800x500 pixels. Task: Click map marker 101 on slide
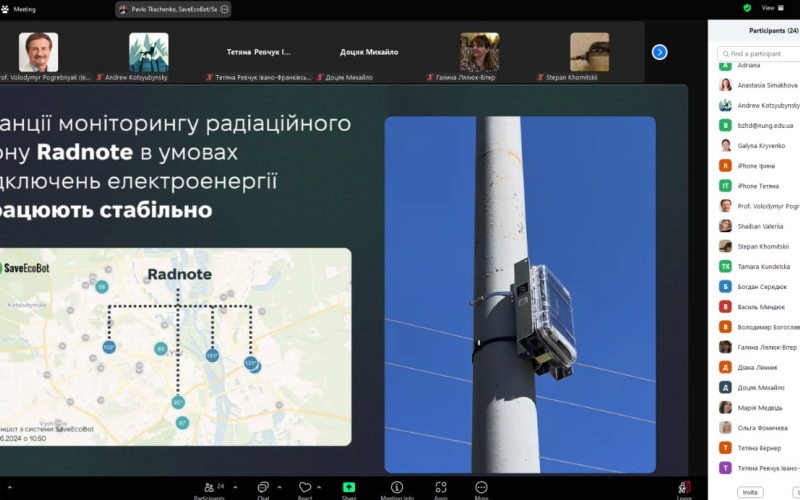pyautogui.click(x=212, y=356)
